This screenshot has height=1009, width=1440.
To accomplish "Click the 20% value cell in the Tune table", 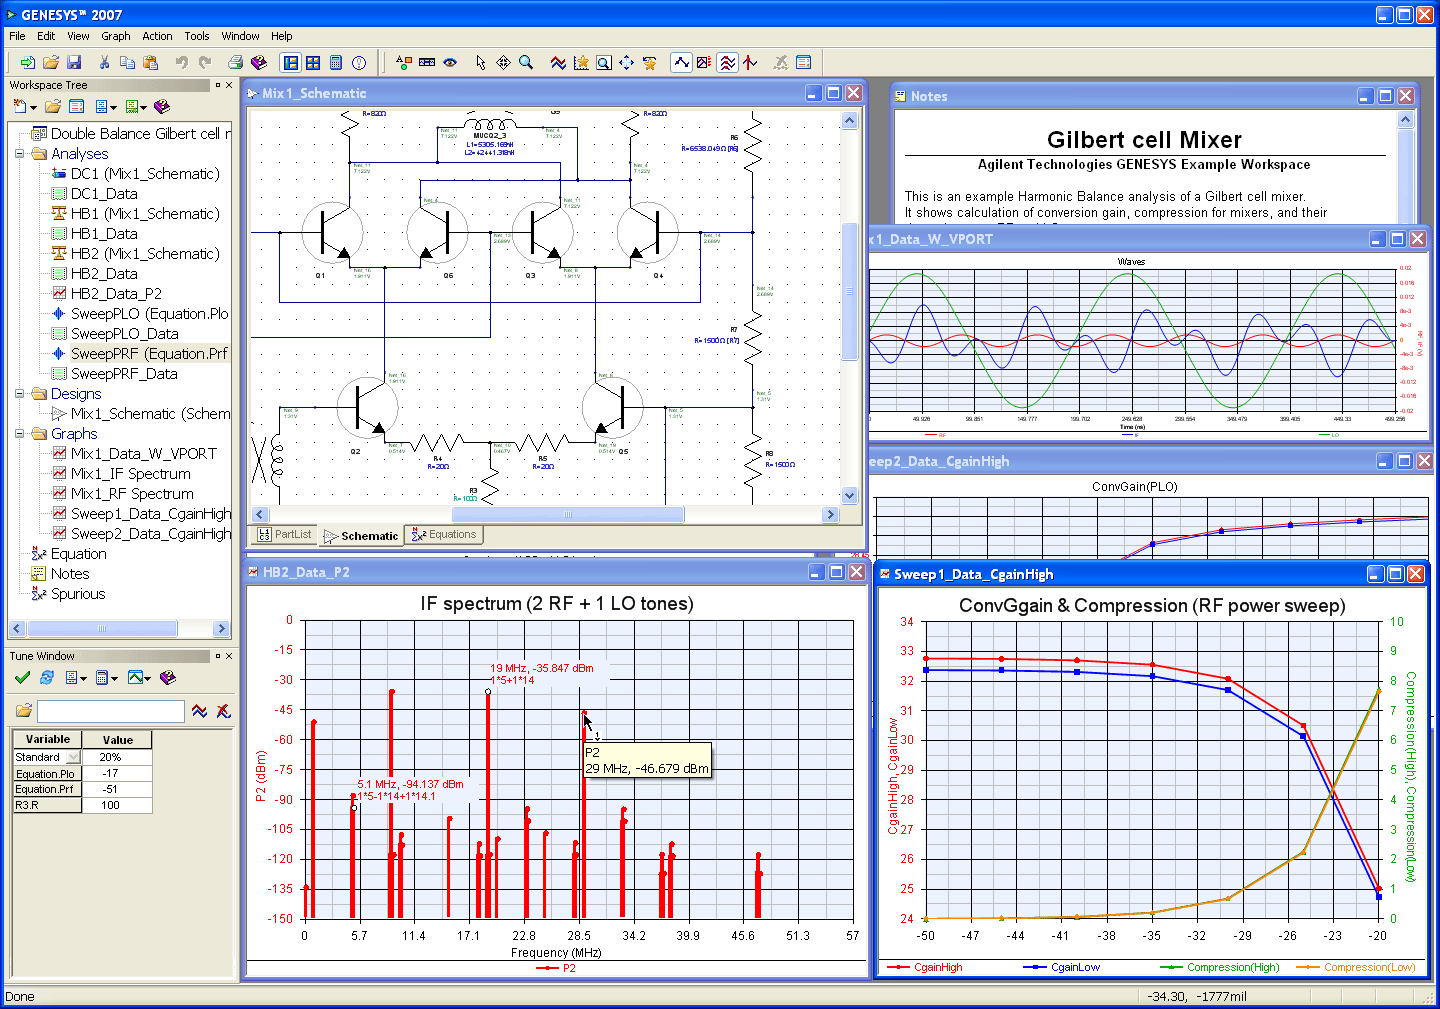I will (x=117, y=757).
